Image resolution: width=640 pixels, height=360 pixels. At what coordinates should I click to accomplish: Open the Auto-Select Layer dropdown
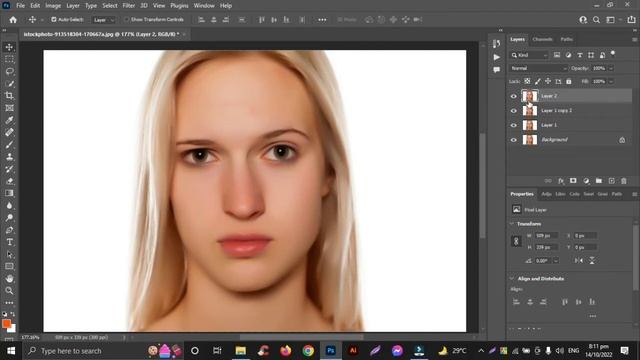tap(104, 20)
